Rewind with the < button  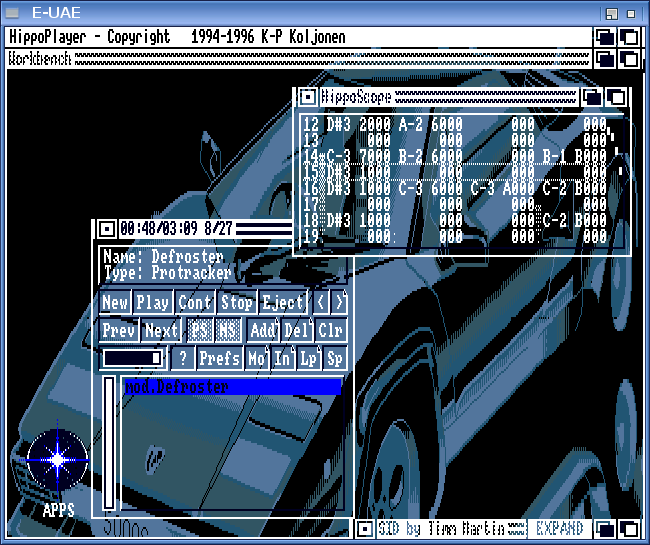[x=321, y=302]
